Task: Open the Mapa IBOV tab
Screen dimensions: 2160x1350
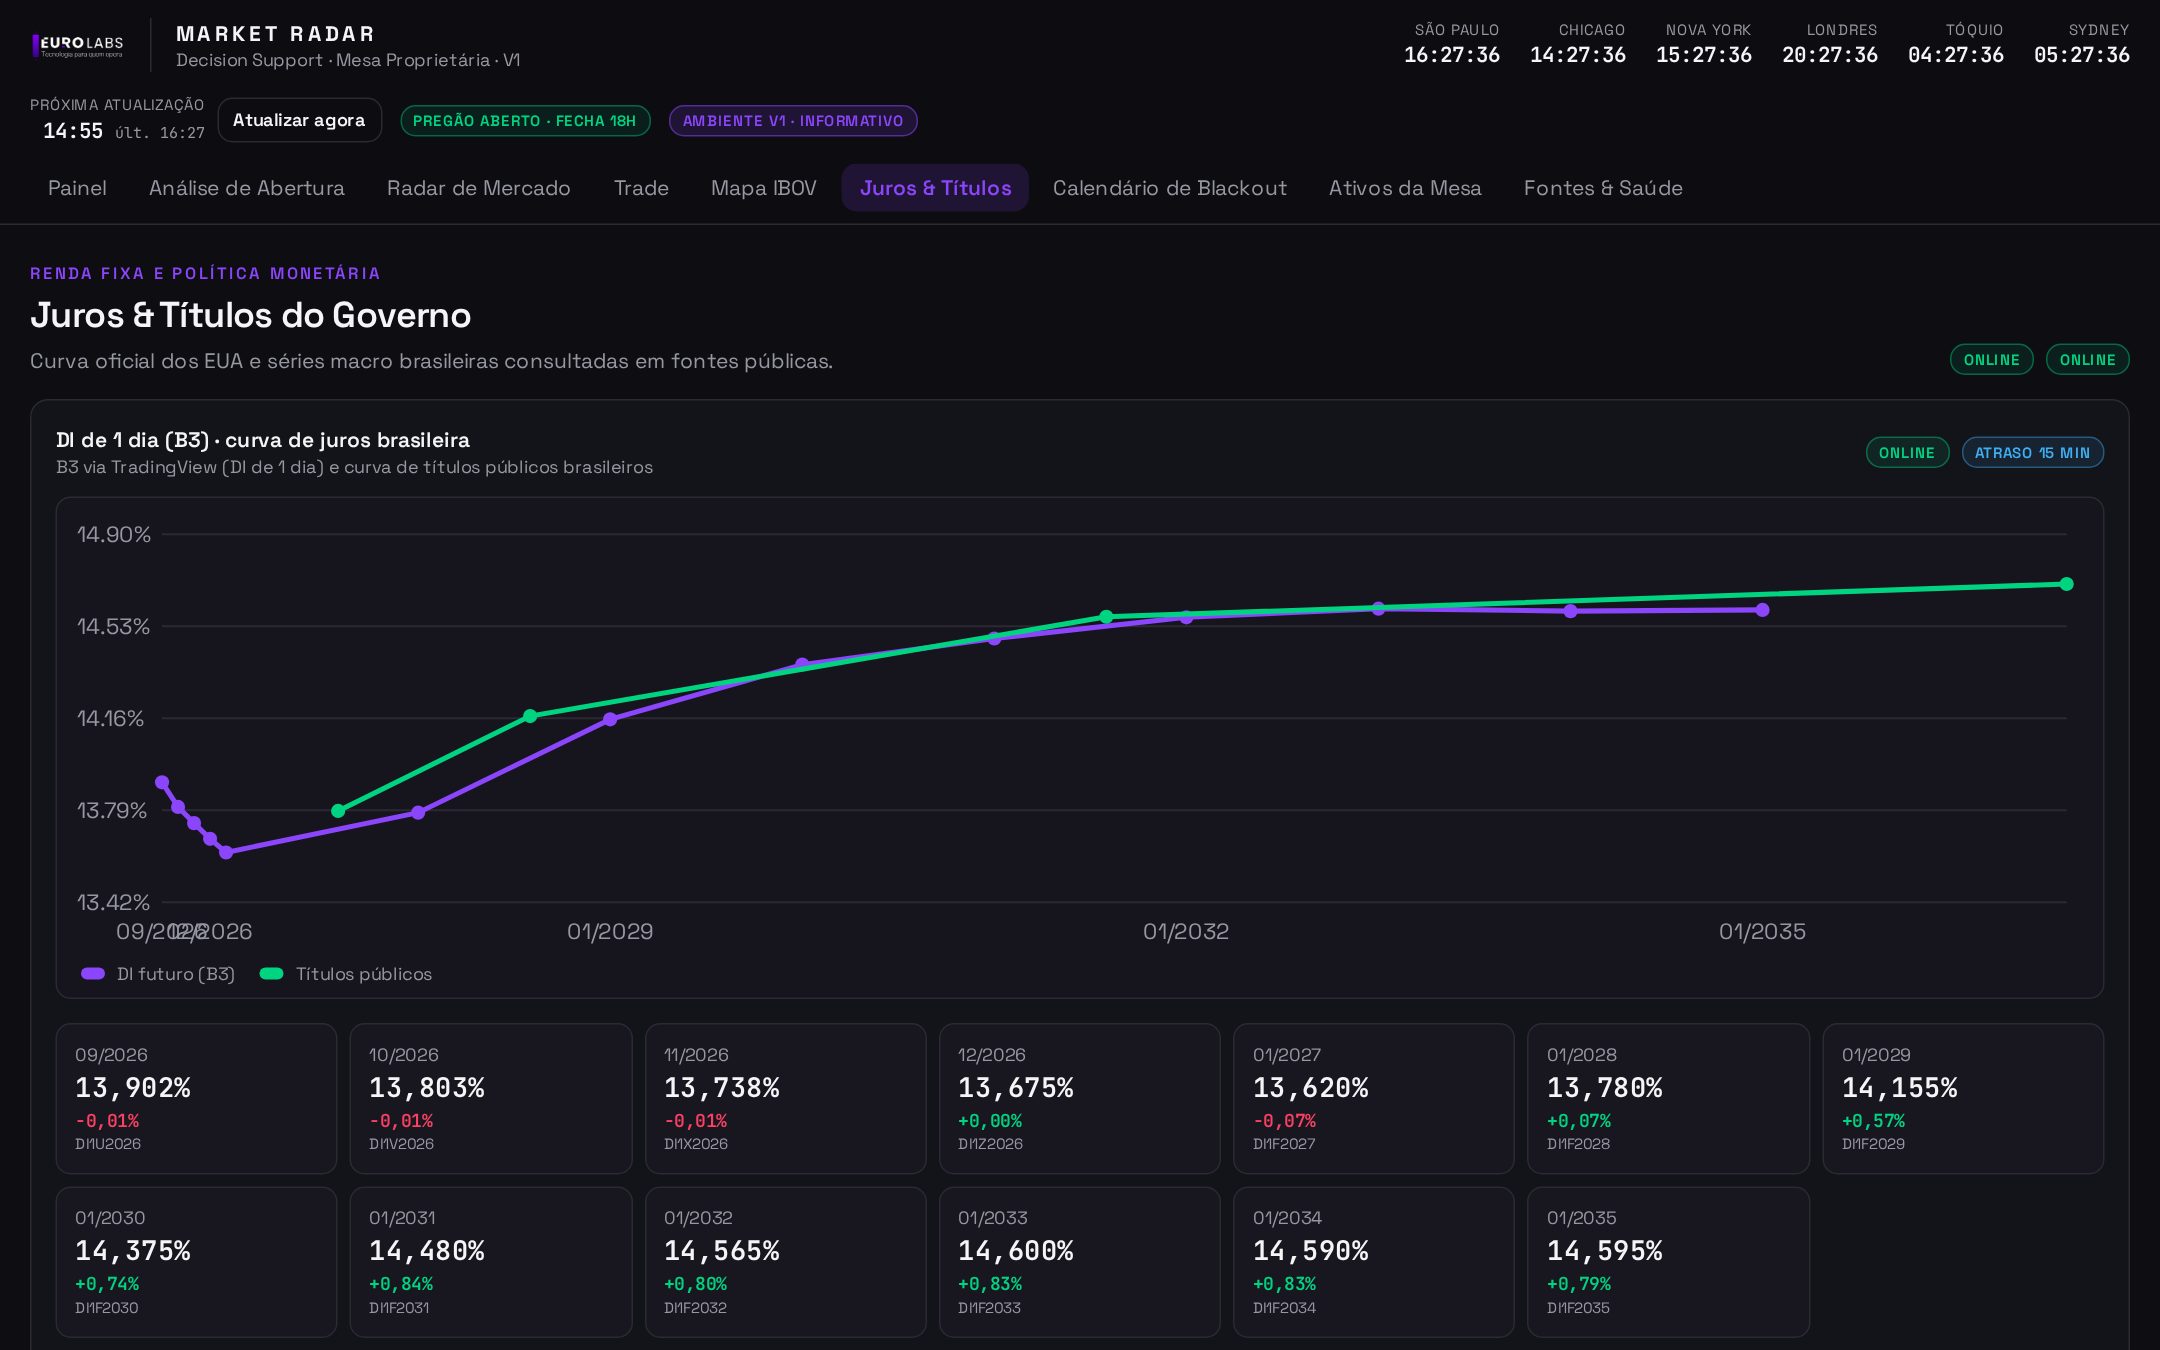Action: pos(764,188)
